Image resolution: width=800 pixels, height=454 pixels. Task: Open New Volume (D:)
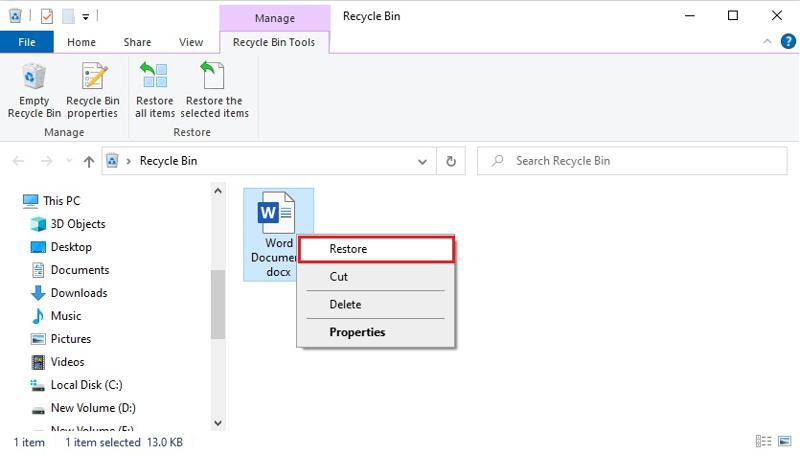coord(83,408)
